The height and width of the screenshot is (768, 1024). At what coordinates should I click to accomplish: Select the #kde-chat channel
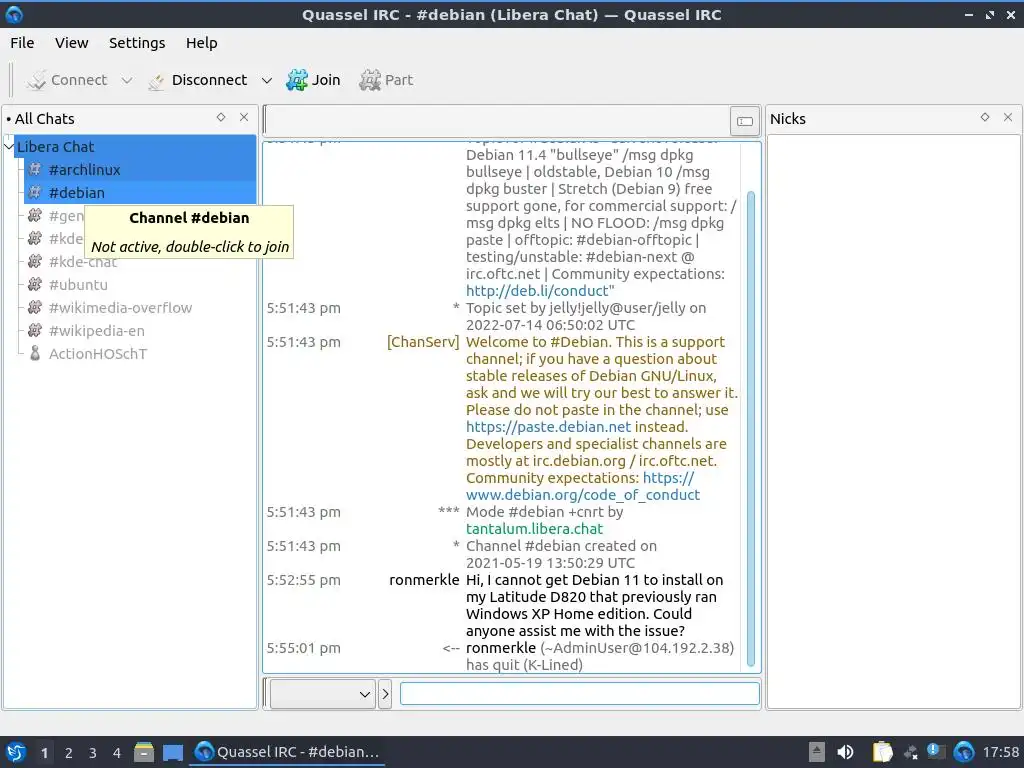pos(83,262)
